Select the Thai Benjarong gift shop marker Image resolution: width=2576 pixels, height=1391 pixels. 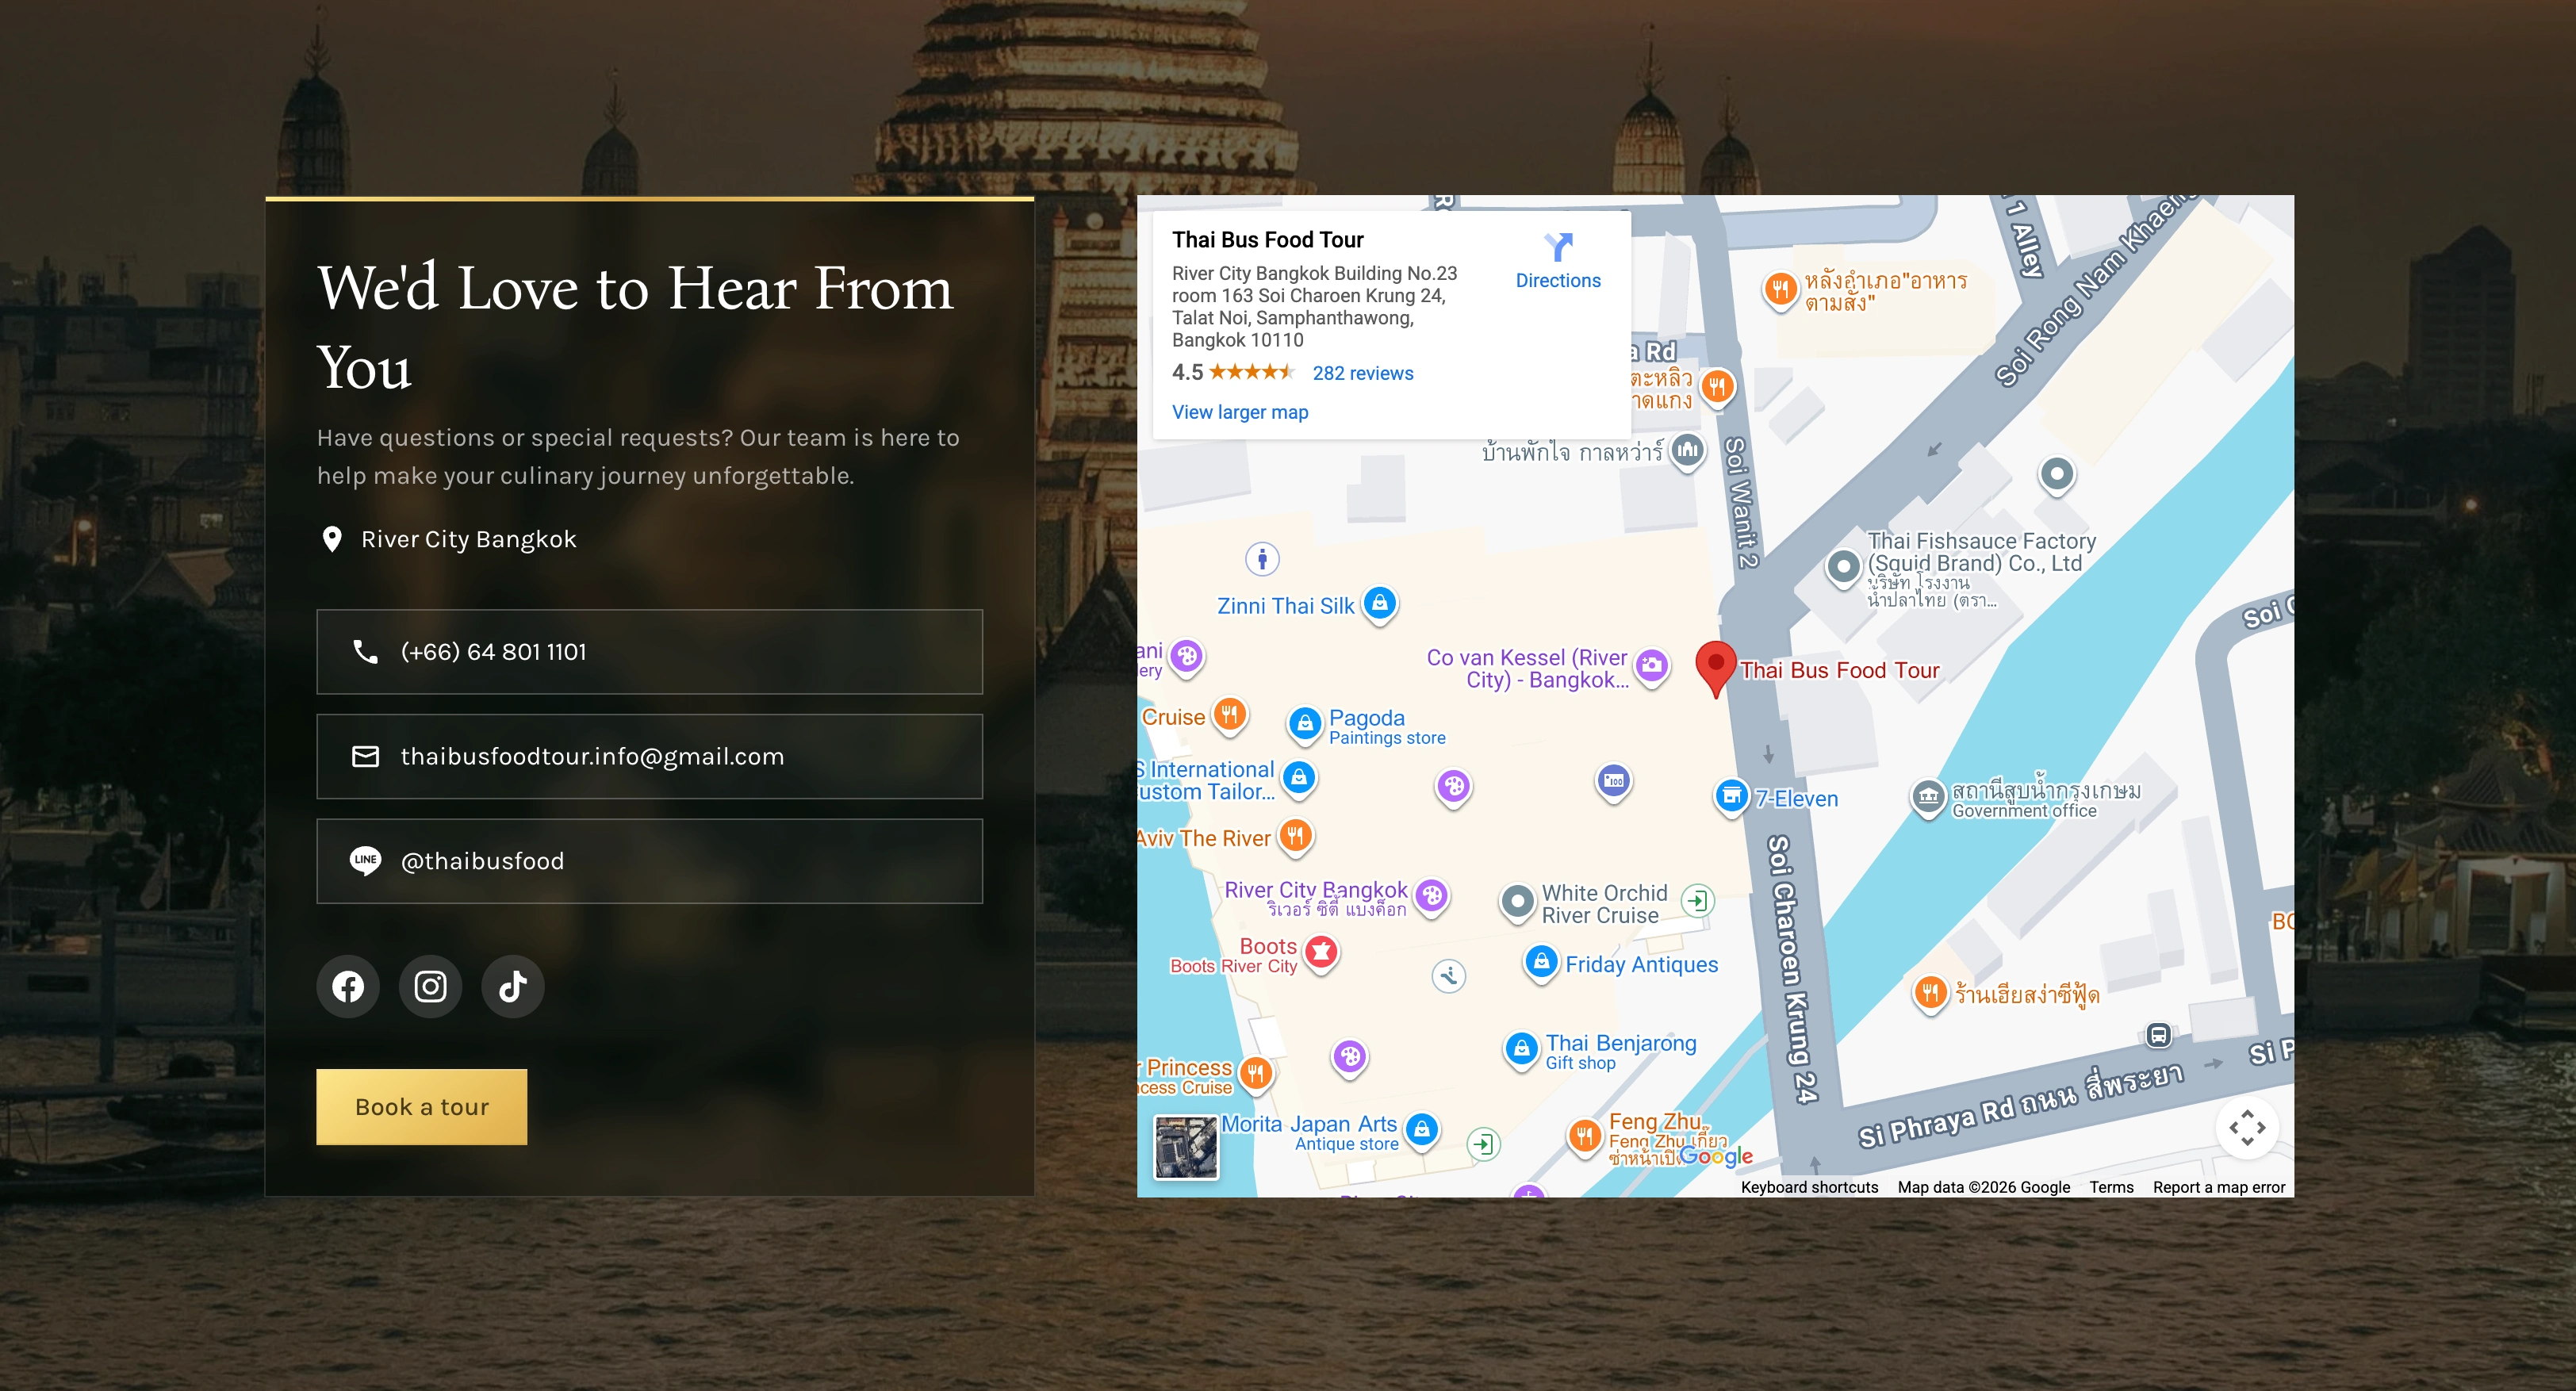click(1521, 1048)
